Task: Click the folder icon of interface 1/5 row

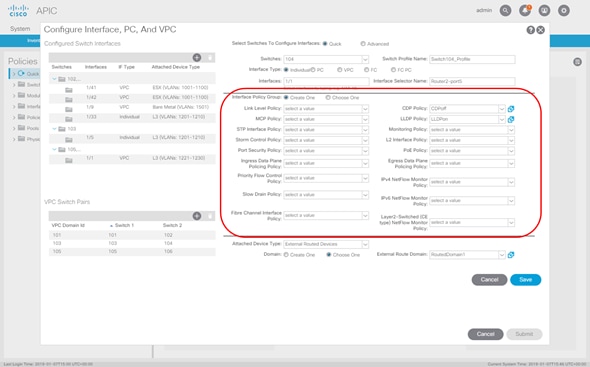Action: (68, 140)
